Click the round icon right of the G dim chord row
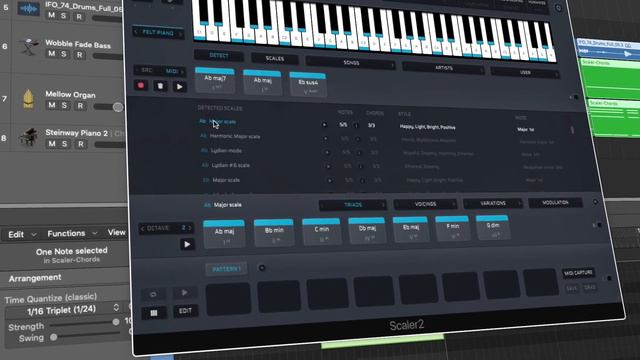640x360 pixels. point(599,225)
